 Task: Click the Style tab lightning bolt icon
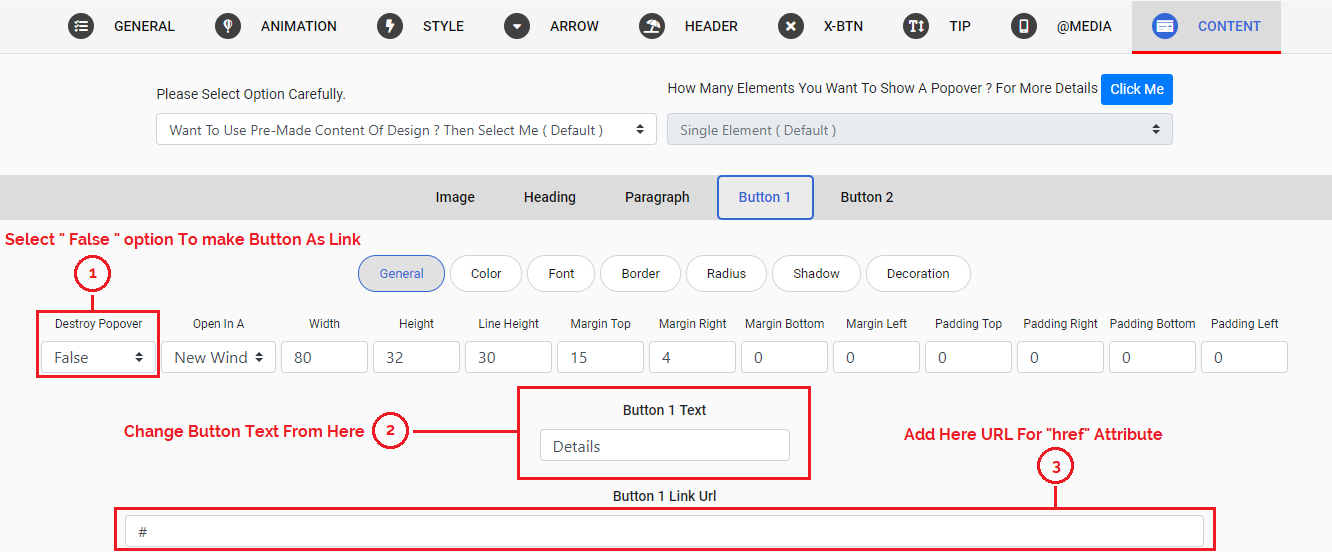[390, 26]
